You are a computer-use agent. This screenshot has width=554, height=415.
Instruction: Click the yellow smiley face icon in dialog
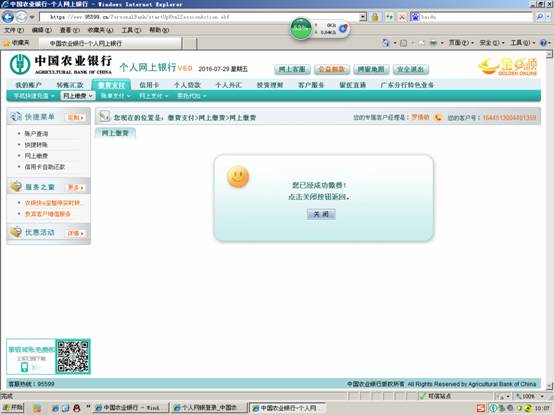[238, 177]
